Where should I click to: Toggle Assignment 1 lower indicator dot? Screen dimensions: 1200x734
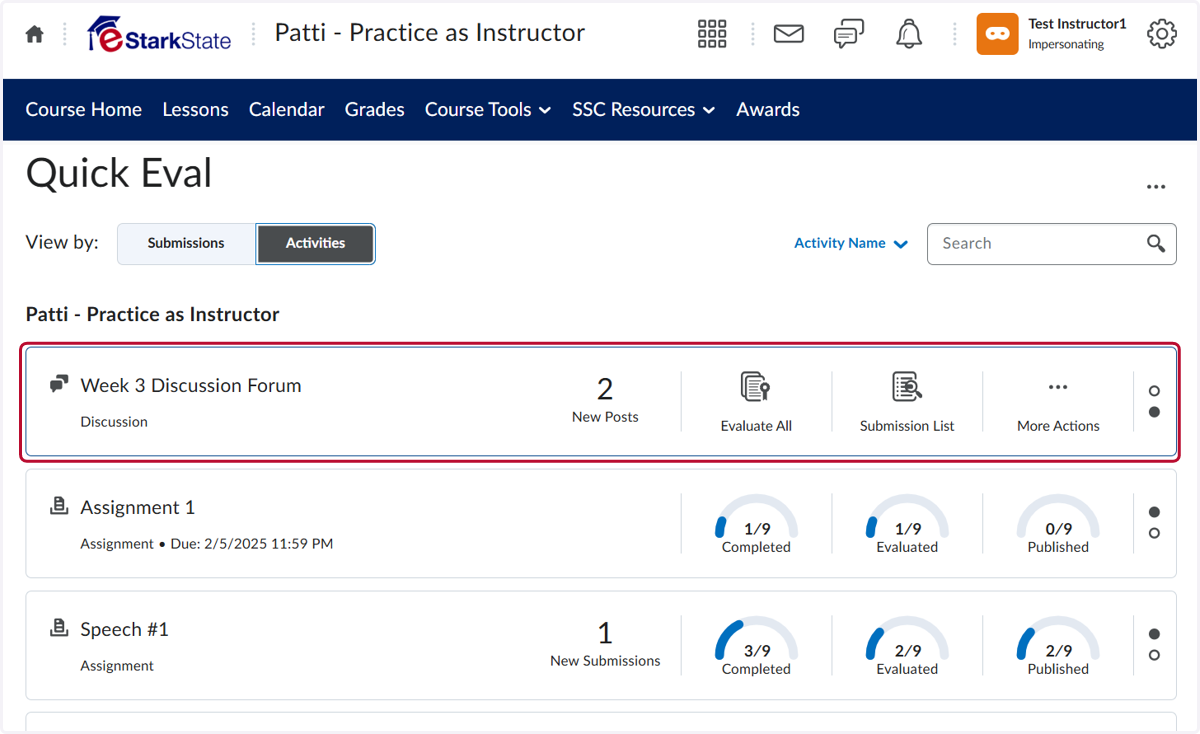point(1154,533)
